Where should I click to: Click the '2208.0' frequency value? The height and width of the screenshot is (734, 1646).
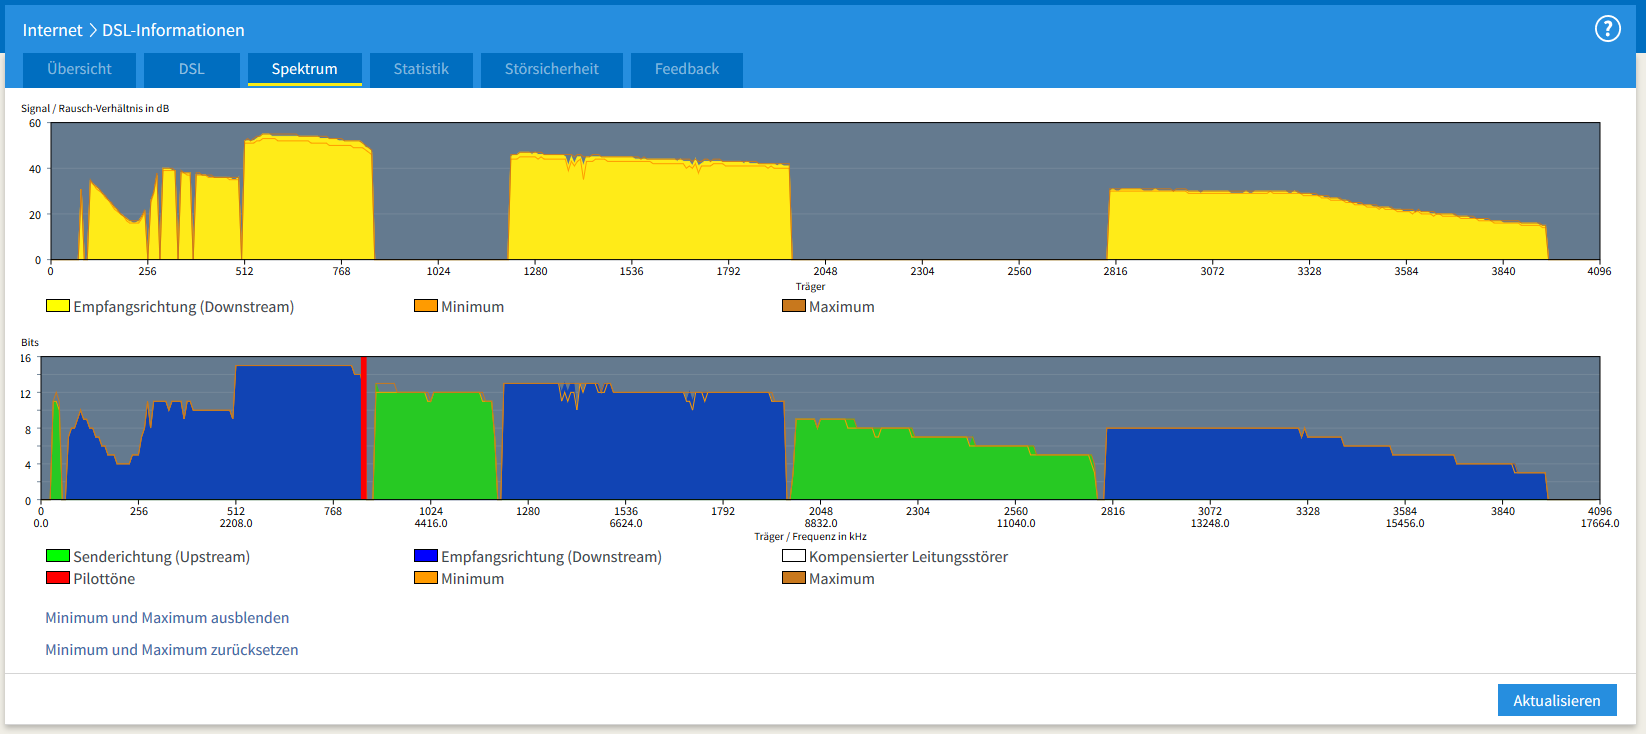(x=236, y=523)
